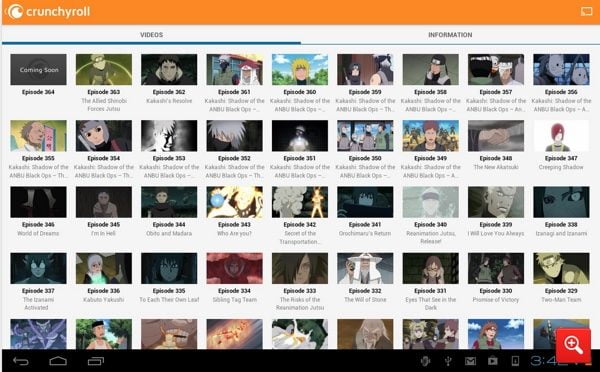Open Episode 338 thumbnail

point(561,202)
